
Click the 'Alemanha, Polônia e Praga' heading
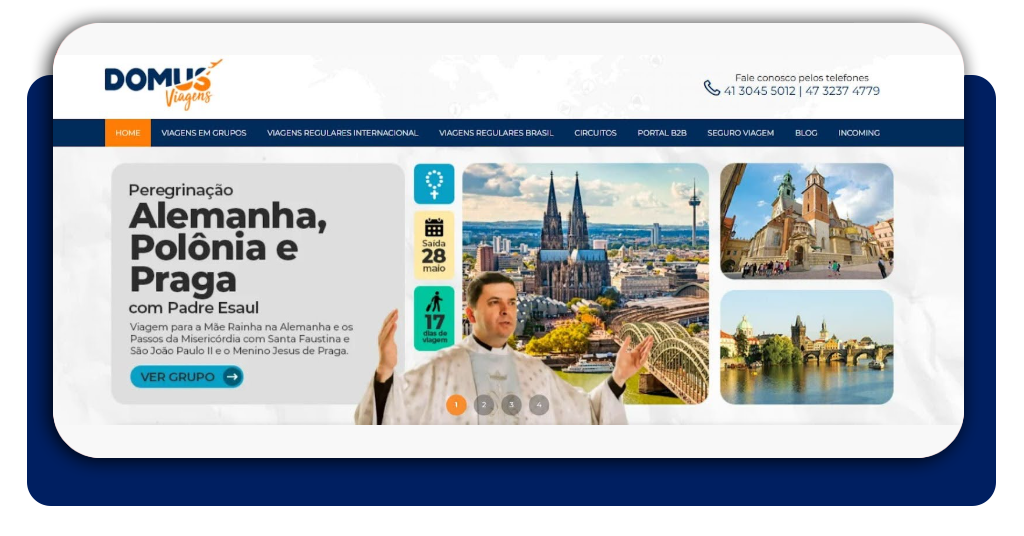228,247
